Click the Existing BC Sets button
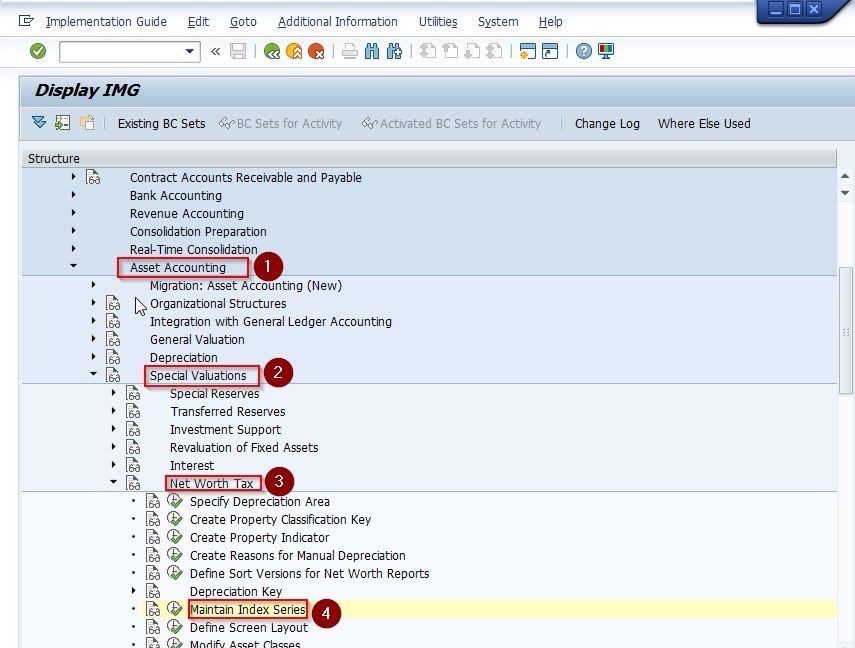The image size is (855, 648). 161,124
